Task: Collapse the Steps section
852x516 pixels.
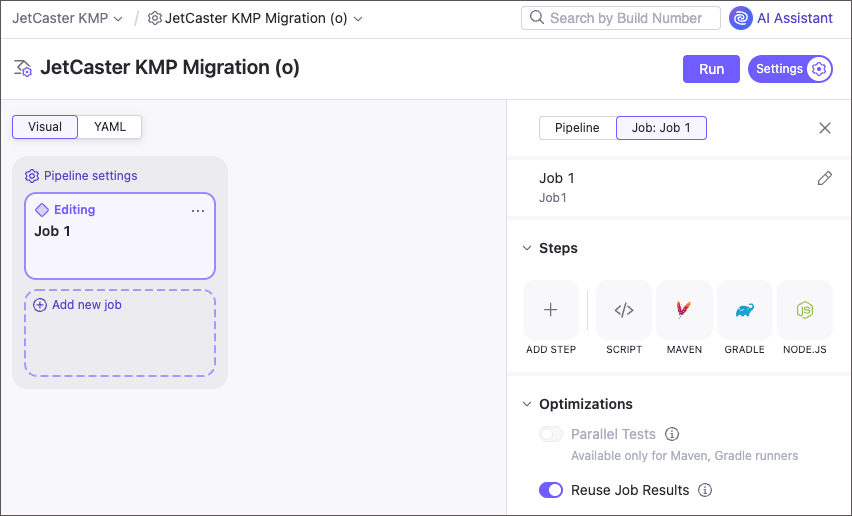Action: point(527,248)
